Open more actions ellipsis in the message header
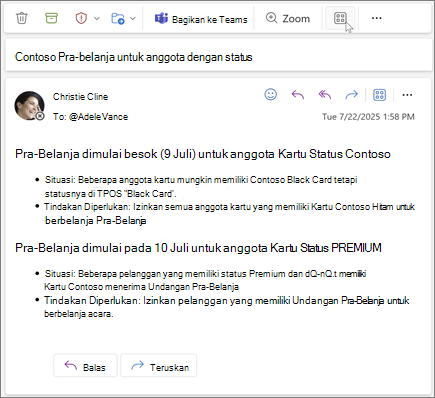435x398 pixels. pos(407,95)
